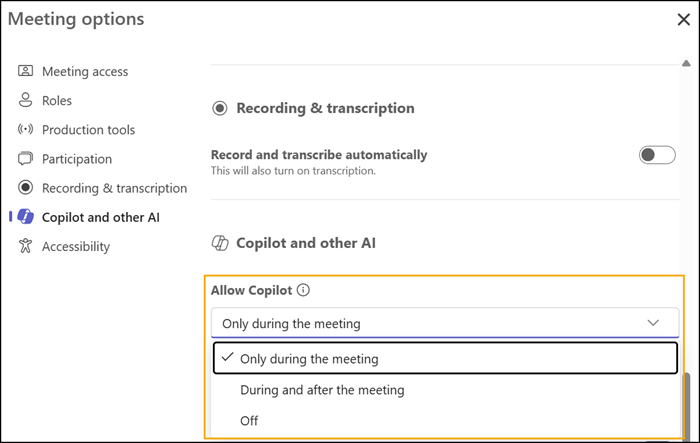Click the Participation chat icon
This screenshot has width=700, height=443.
pyautogui.click(x=25, y=159)
